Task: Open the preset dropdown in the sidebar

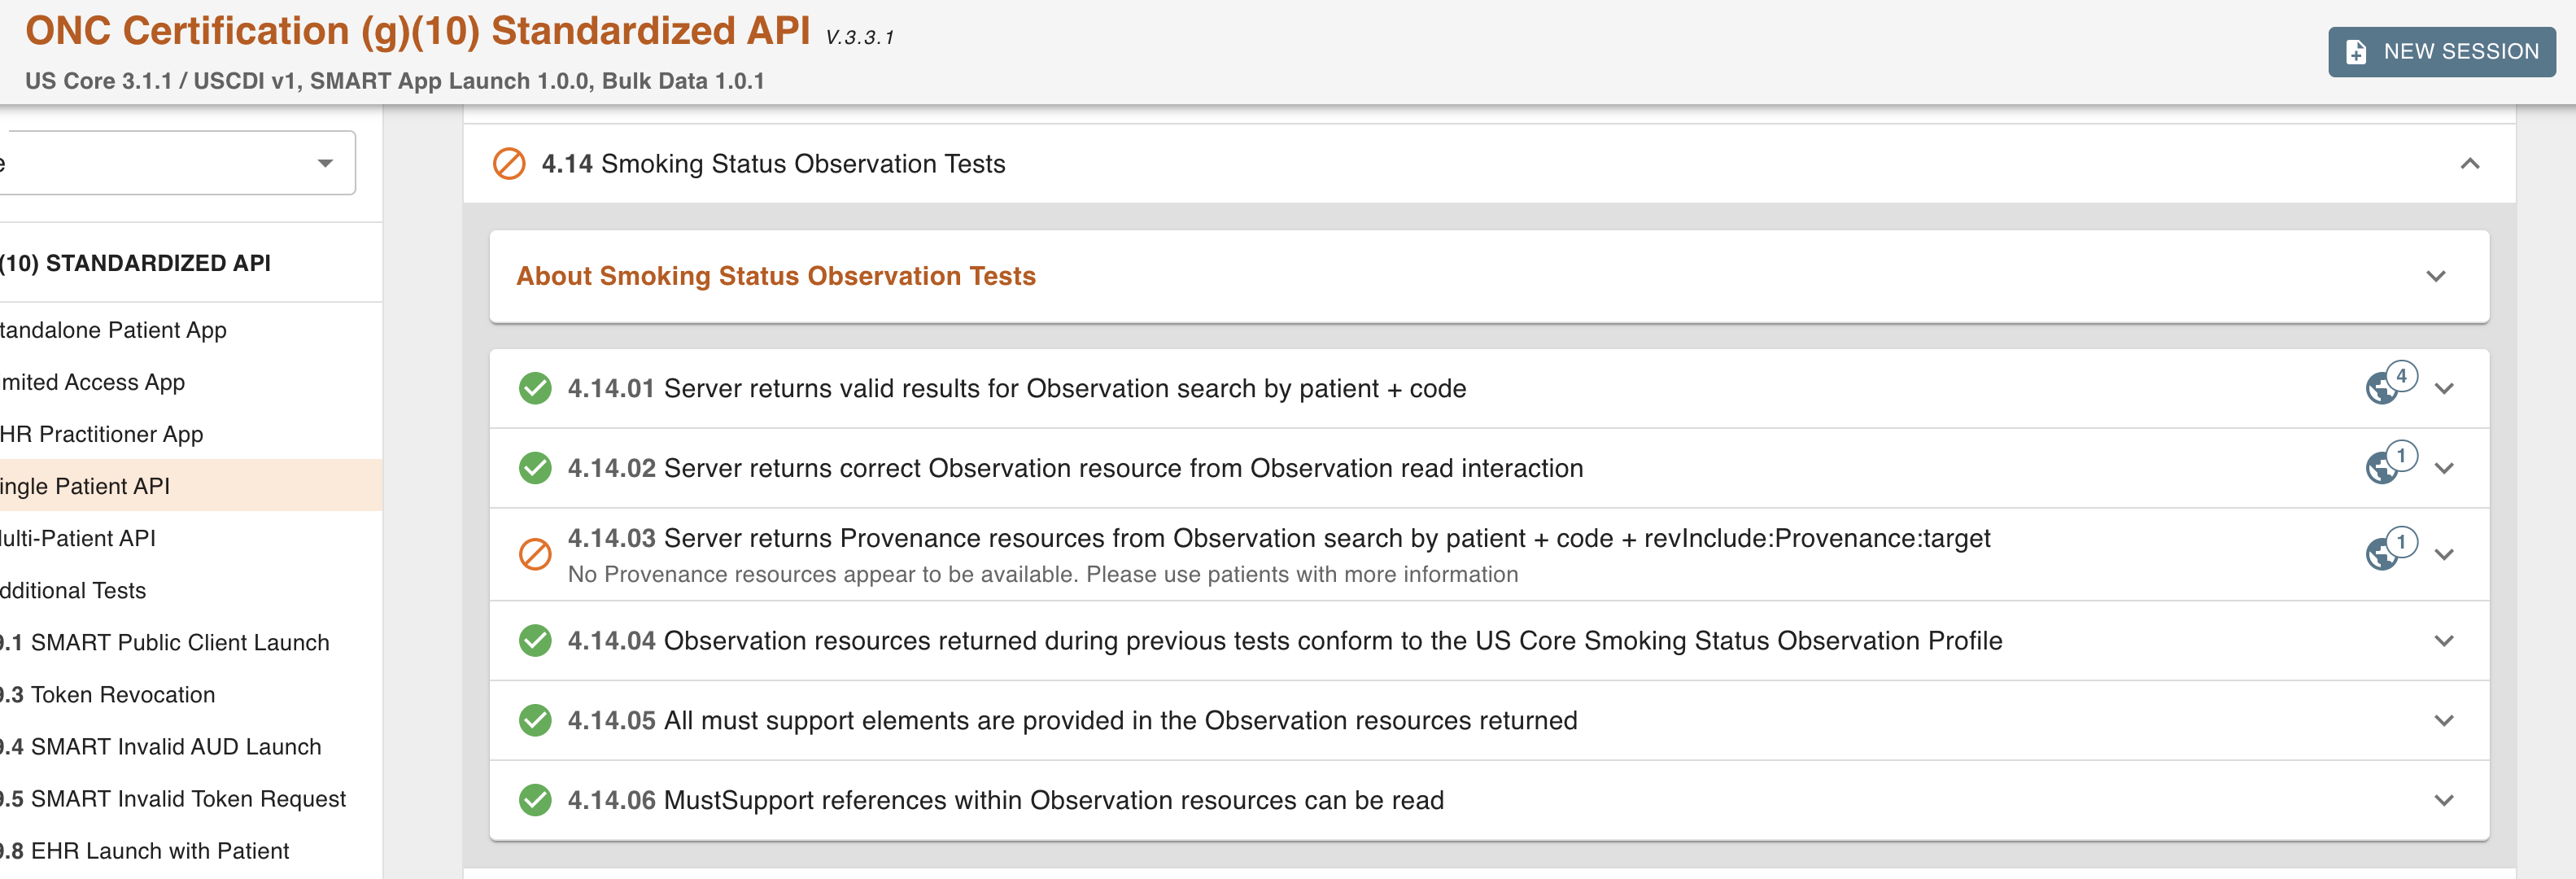Action: tap(324, 163)
